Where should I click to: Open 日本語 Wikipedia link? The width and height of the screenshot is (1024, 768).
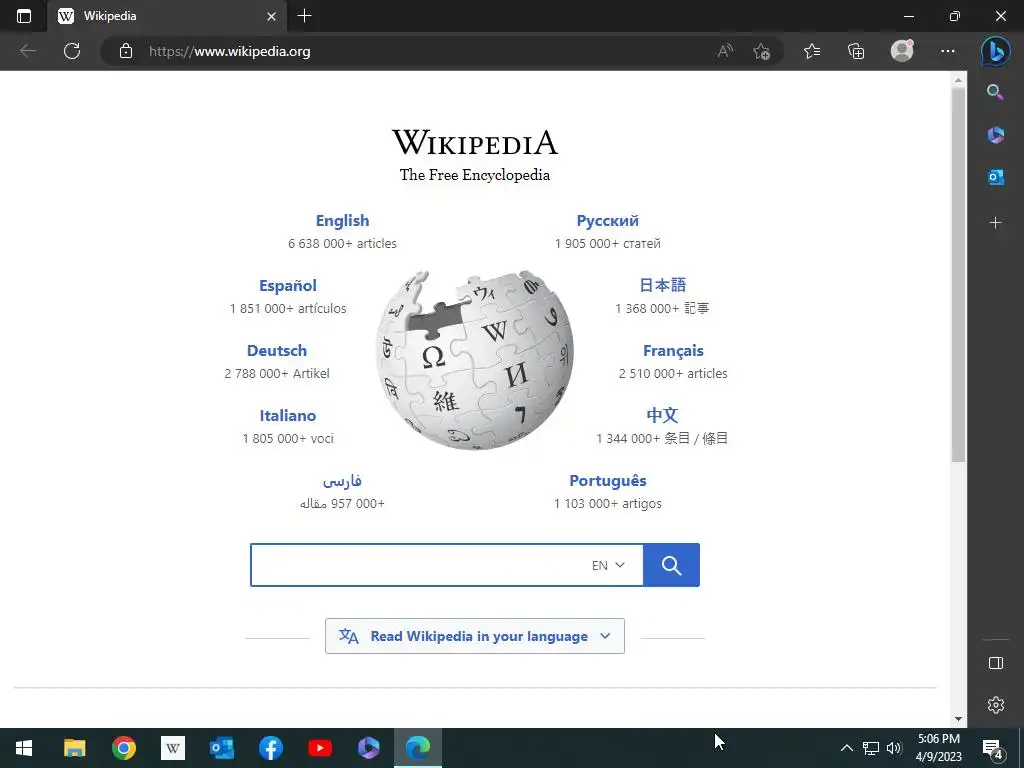click(x=662, y=285)
